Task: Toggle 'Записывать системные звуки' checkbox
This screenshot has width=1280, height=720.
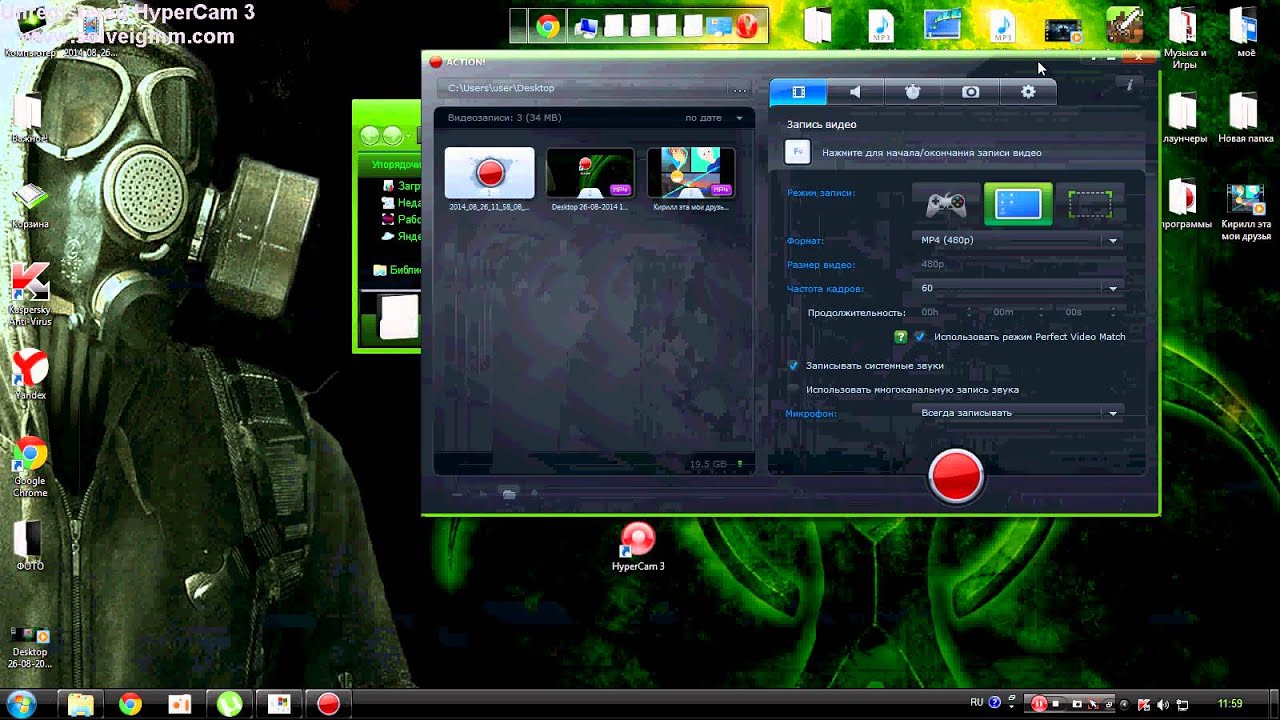Action: coord(793,366)
